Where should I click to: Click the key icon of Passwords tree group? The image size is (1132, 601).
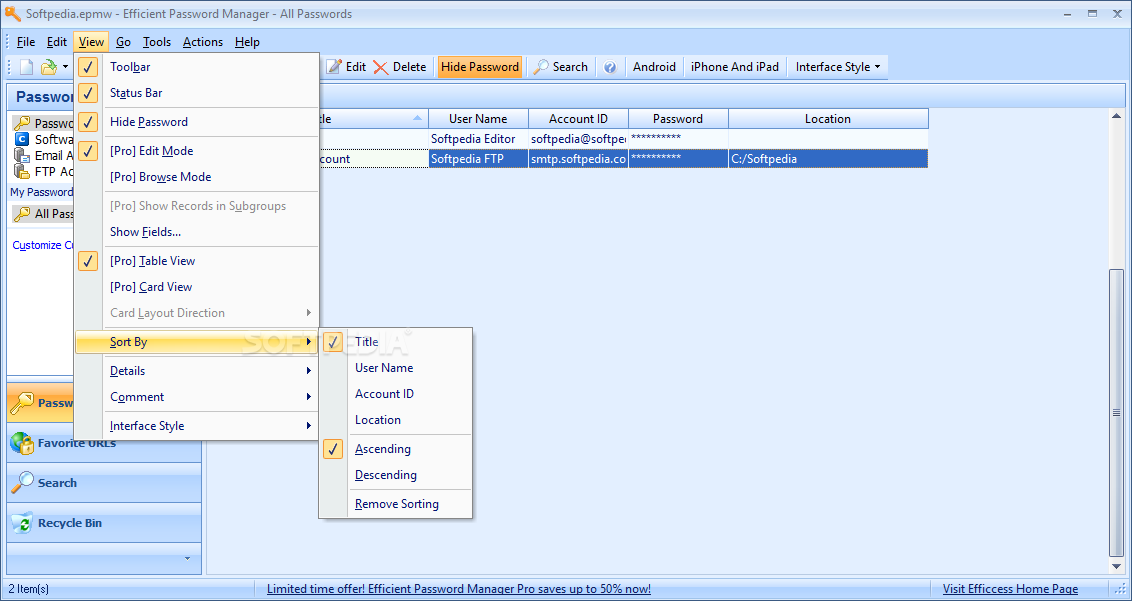(x=22, y=124)
